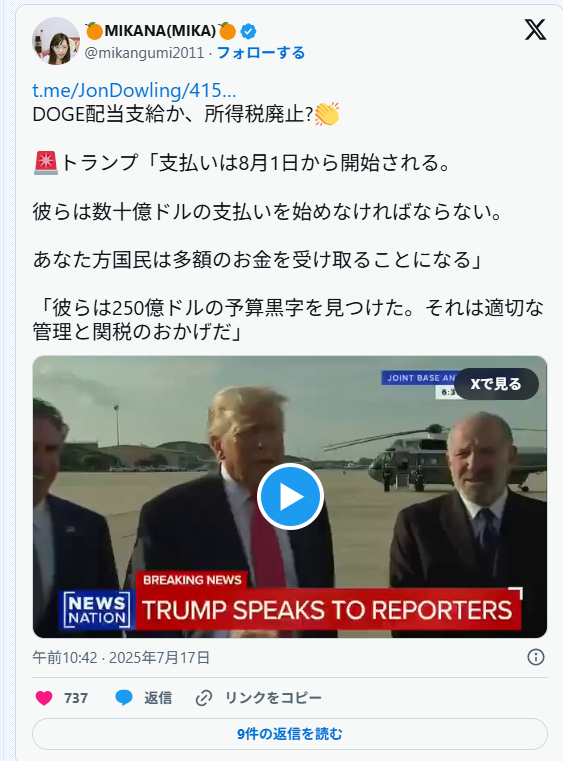The image size is (563, 761).
Task: Click the 返信 reply label
Action: click(x=158, y=698)
